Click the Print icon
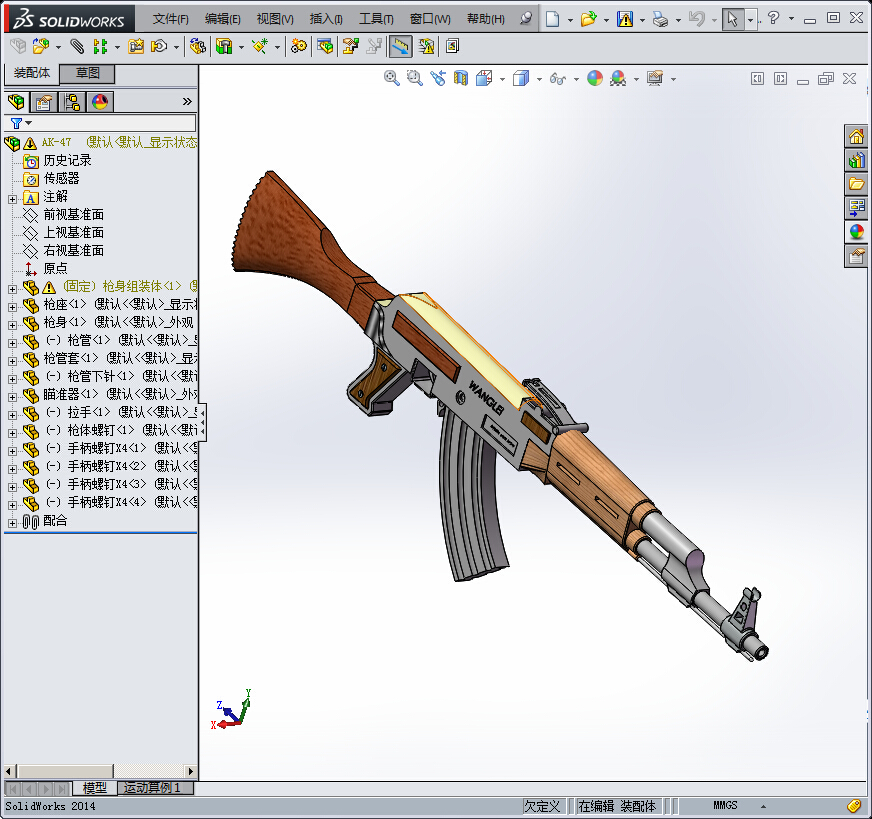 [660, 19]
